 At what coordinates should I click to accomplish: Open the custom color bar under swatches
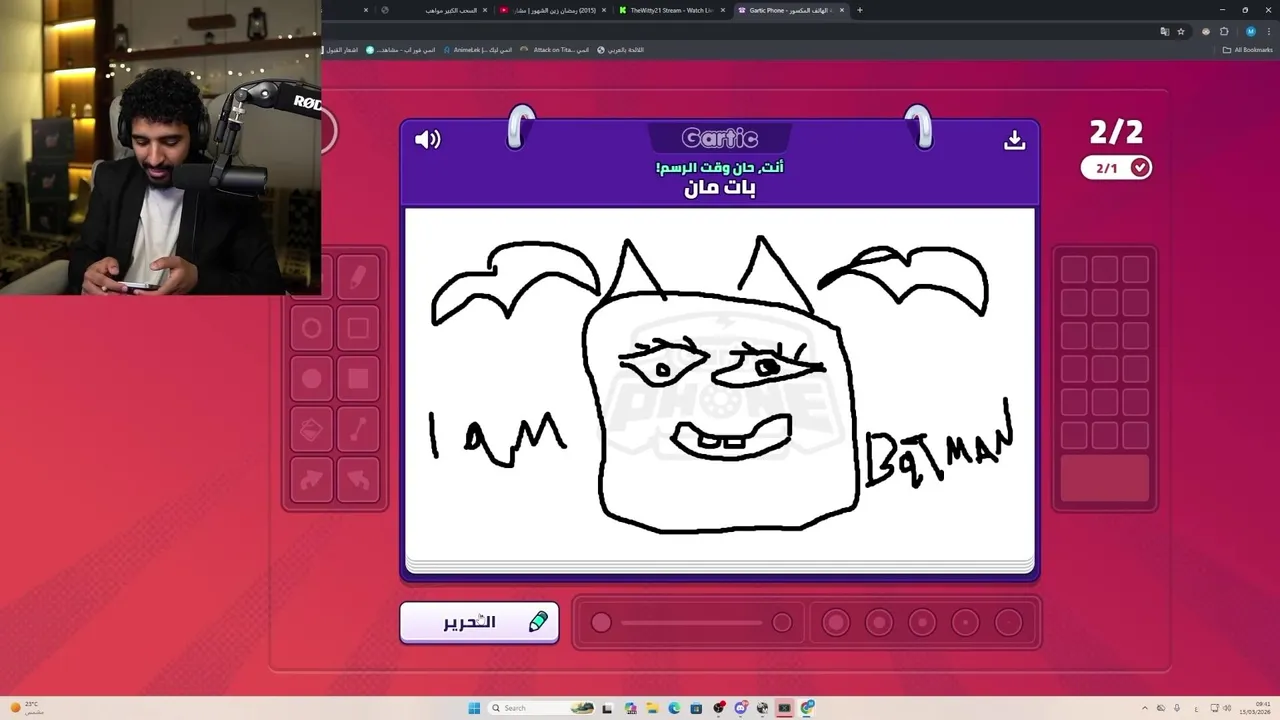pyautogui.click(x=1105, y=478)
